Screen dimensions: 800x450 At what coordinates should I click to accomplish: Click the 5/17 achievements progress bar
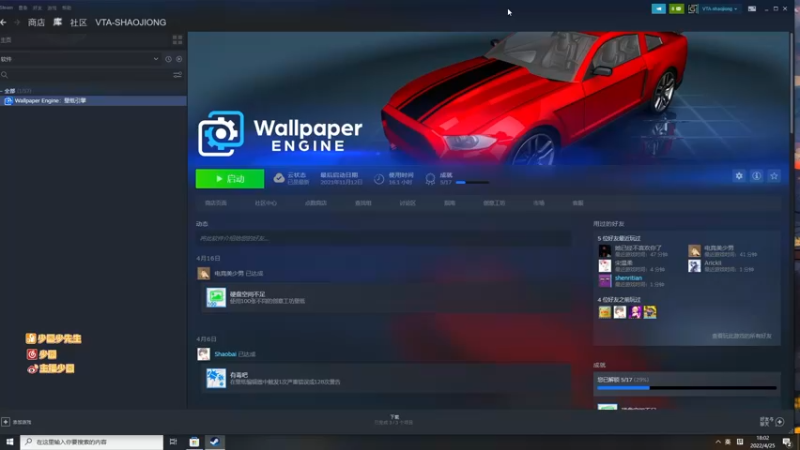687,388
